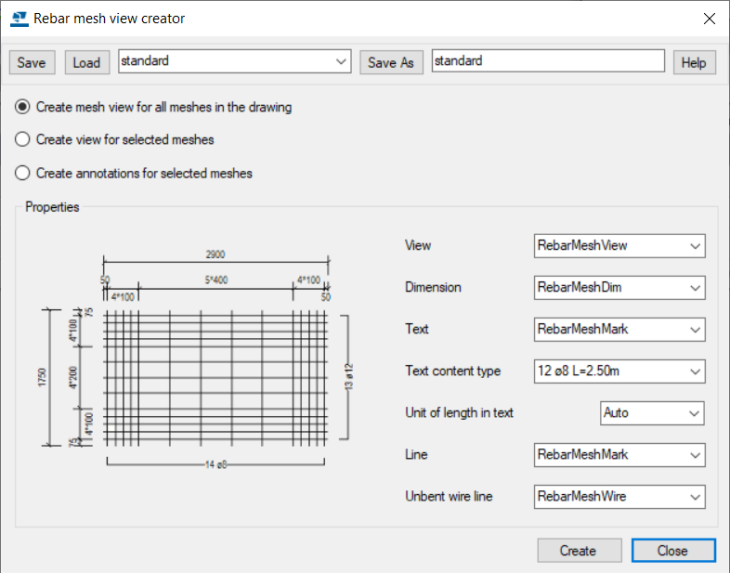
Task: Click the 14 ø8 label in preview
Action: 216,465
